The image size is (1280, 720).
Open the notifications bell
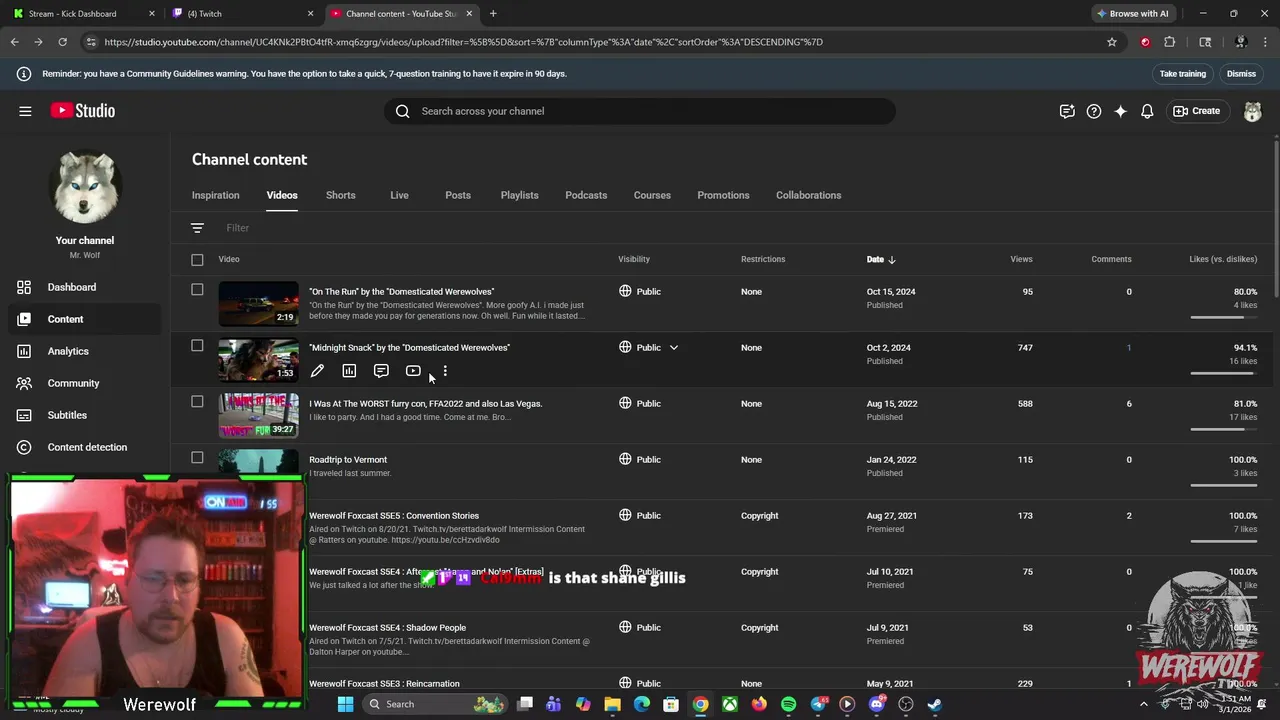pyautogui.click(x=1147, y=111)
